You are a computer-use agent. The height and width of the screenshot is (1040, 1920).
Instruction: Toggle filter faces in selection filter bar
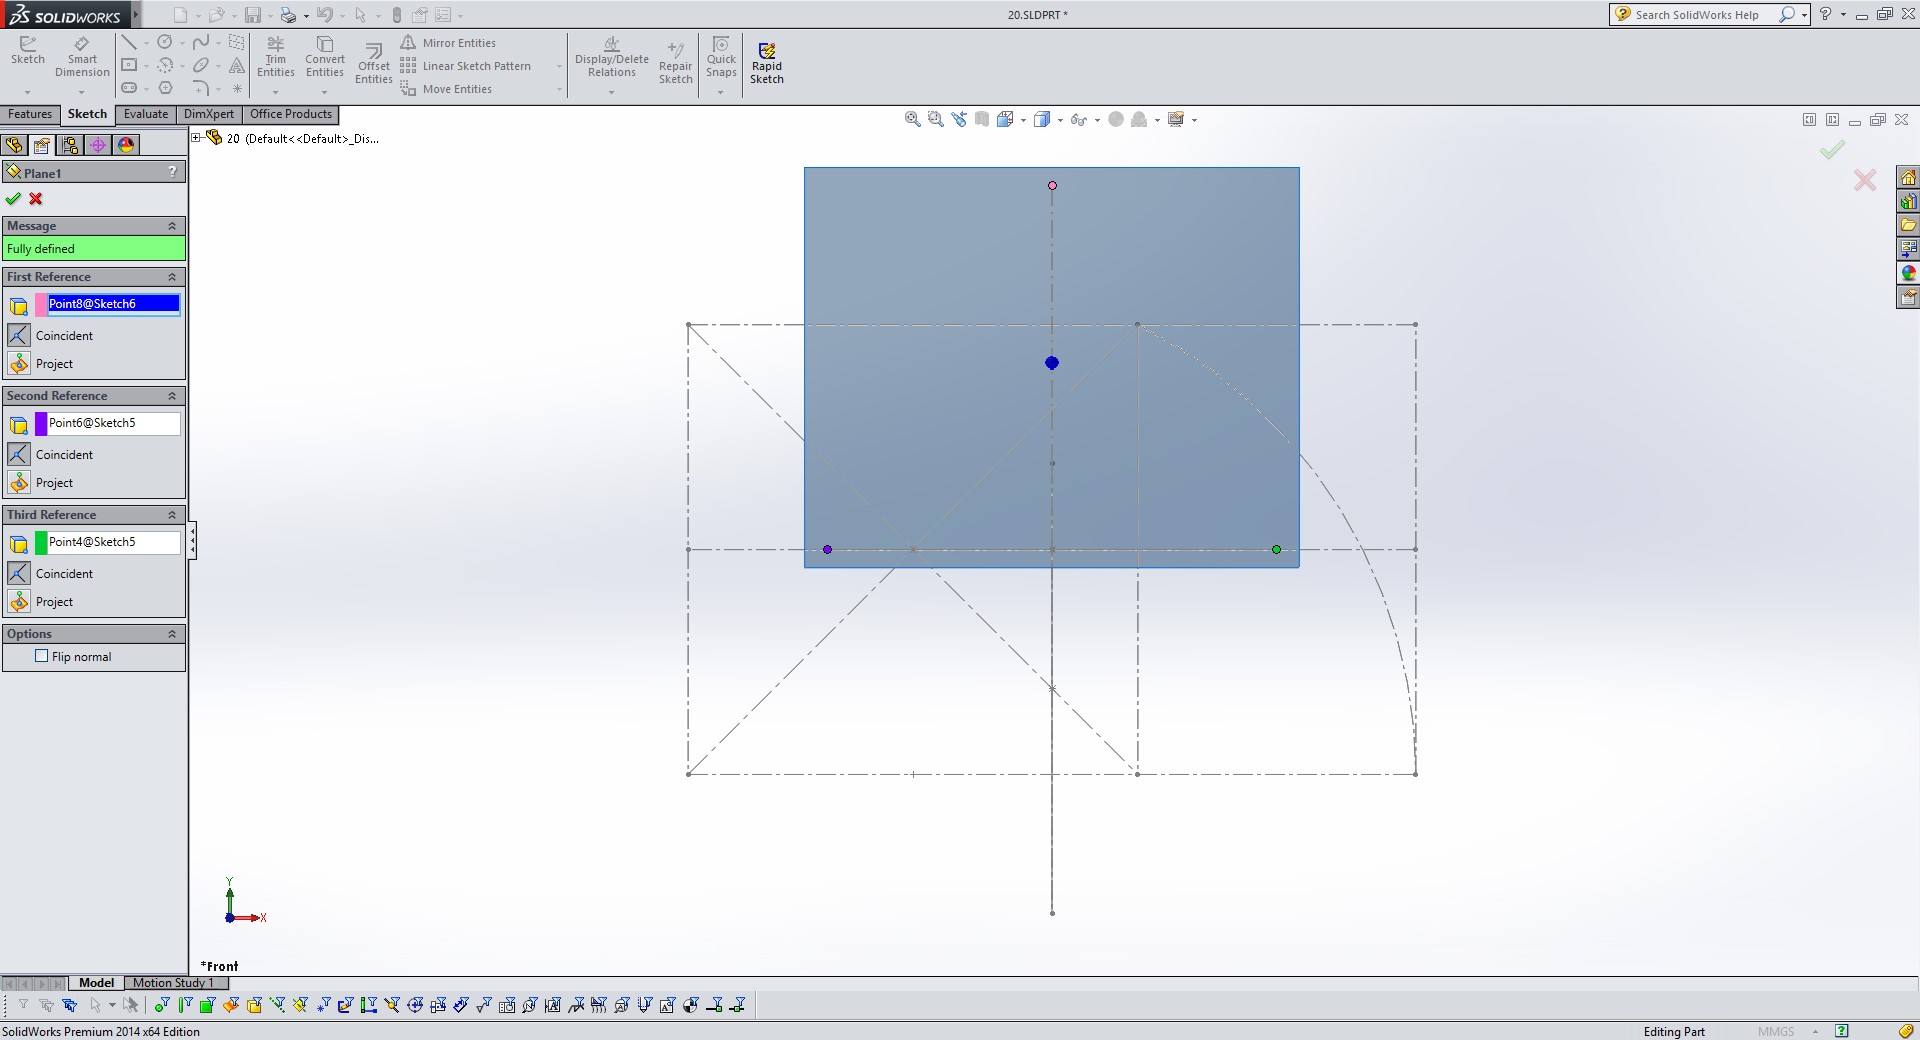pyautogui.click(x=207, y=1005)
